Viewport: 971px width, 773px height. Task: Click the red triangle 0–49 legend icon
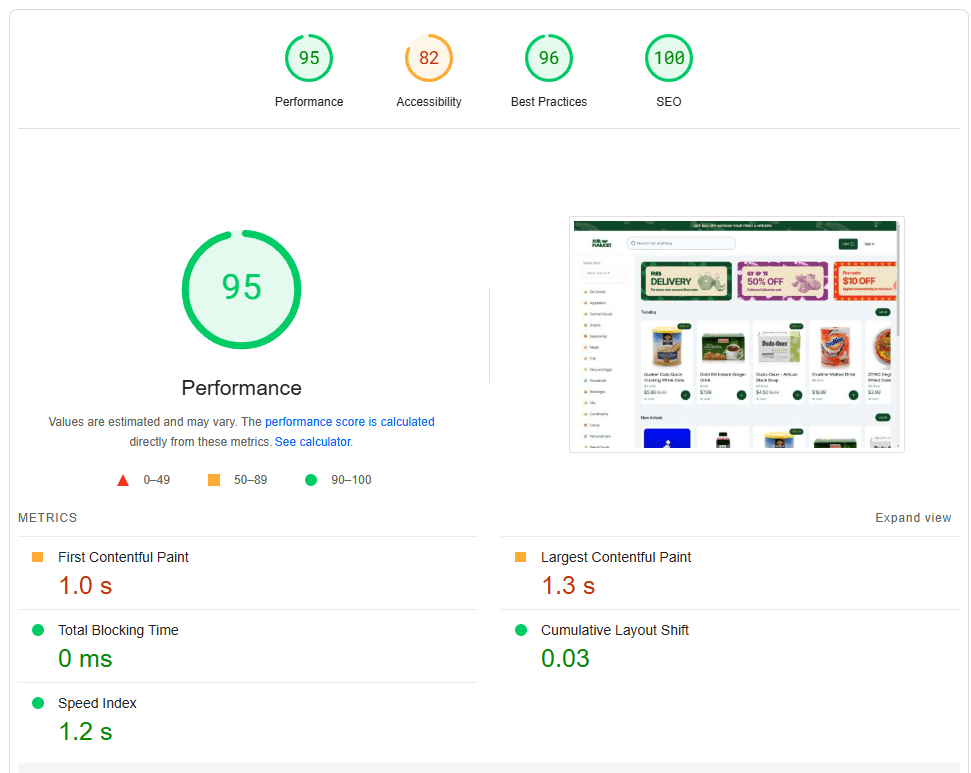click(123, 480)
